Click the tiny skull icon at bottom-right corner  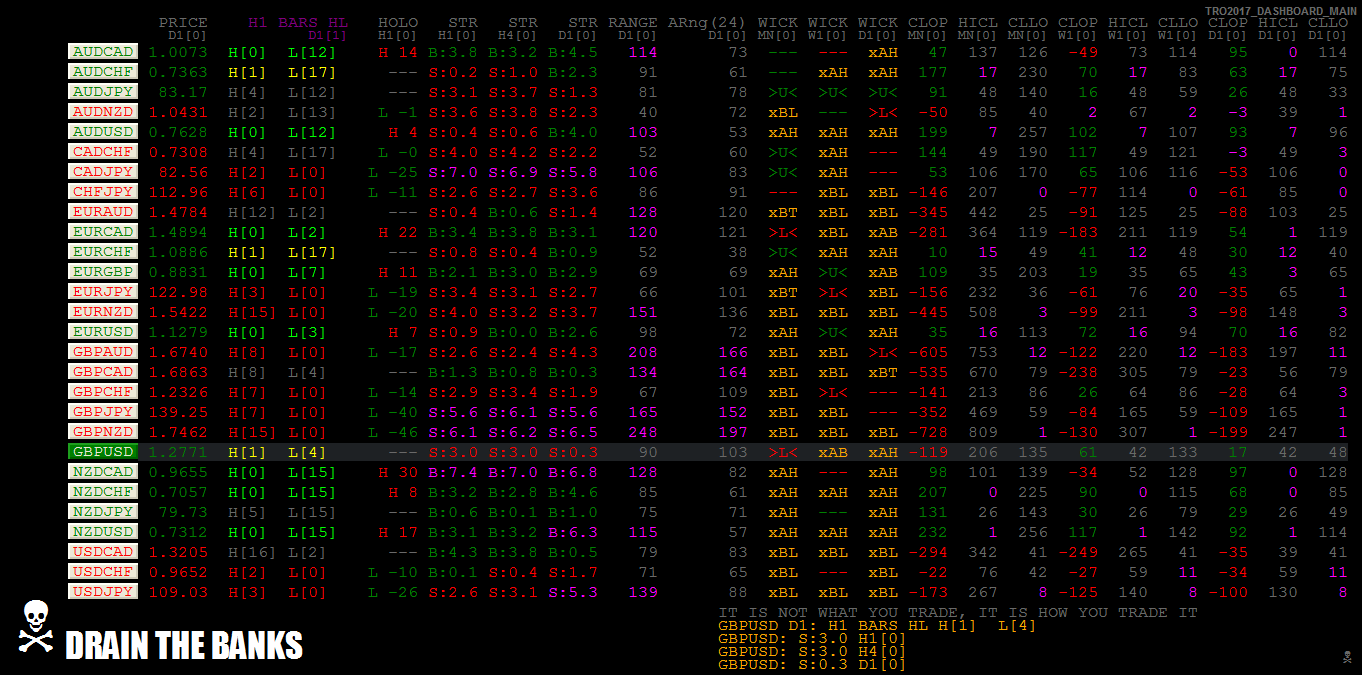(1347, 656)
